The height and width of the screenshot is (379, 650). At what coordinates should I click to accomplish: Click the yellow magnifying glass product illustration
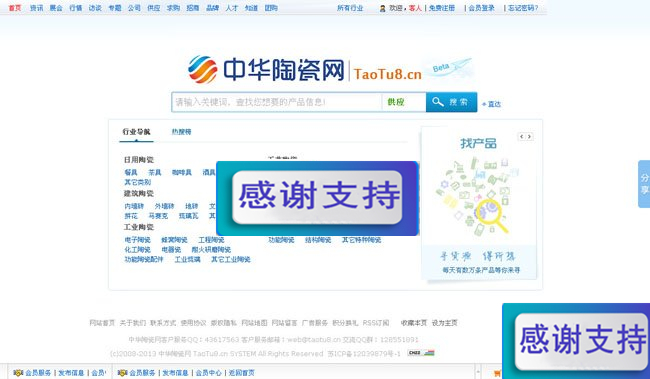(x=492, y=214)
